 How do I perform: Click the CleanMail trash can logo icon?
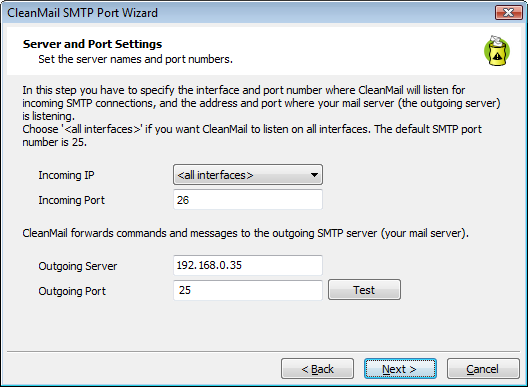coord(497,51)
